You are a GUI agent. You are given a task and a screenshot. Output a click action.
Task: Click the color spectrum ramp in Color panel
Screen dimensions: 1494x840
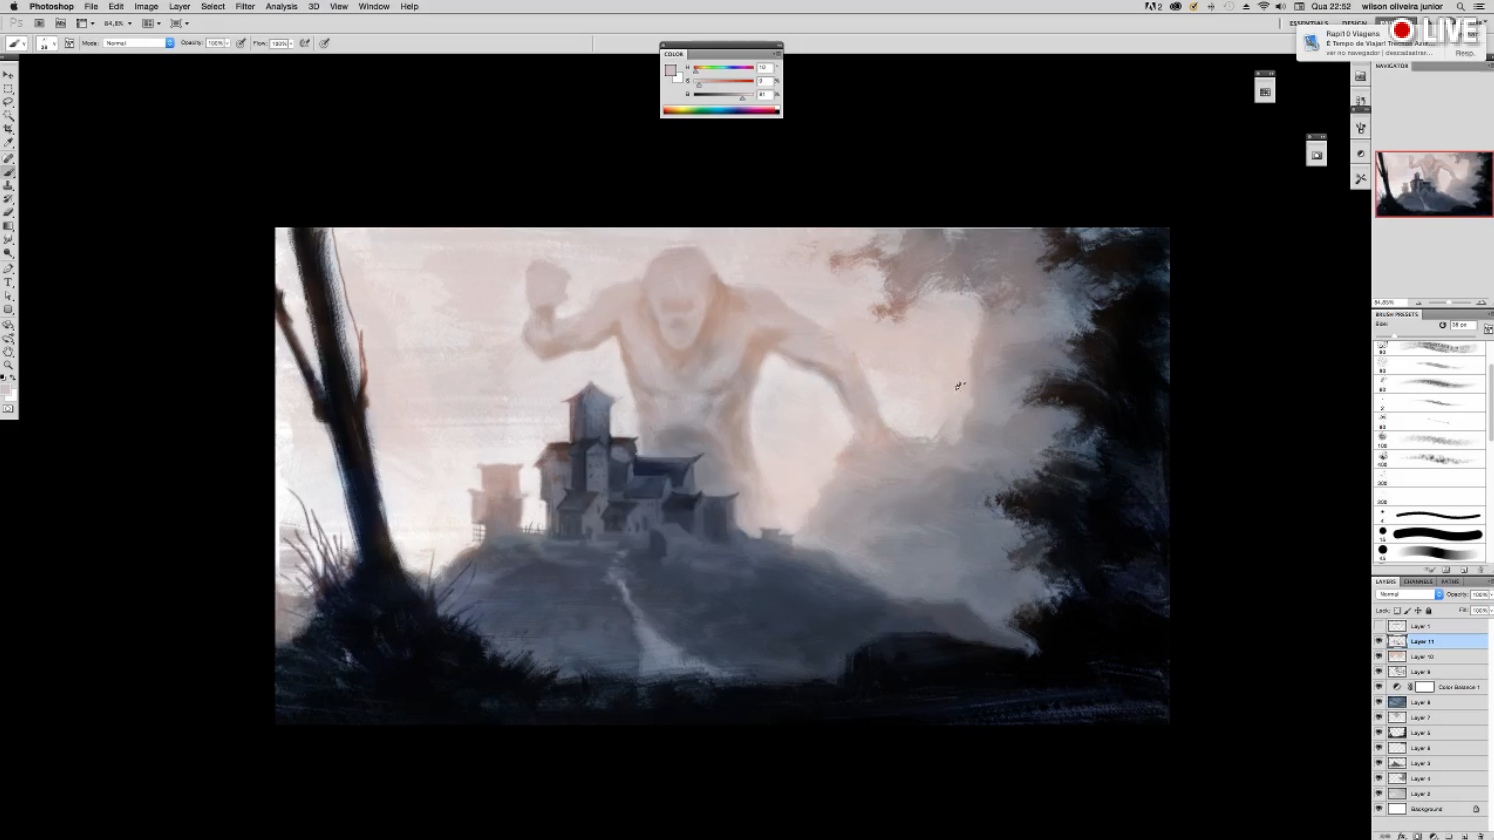tap(720, 110)
